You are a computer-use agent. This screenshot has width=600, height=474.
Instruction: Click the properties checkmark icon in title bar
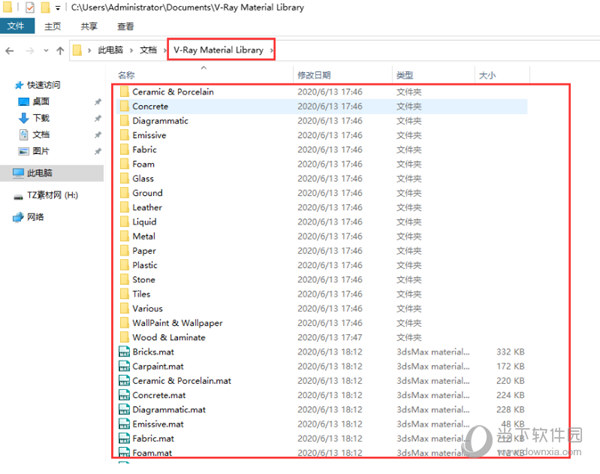pos(30,7)
